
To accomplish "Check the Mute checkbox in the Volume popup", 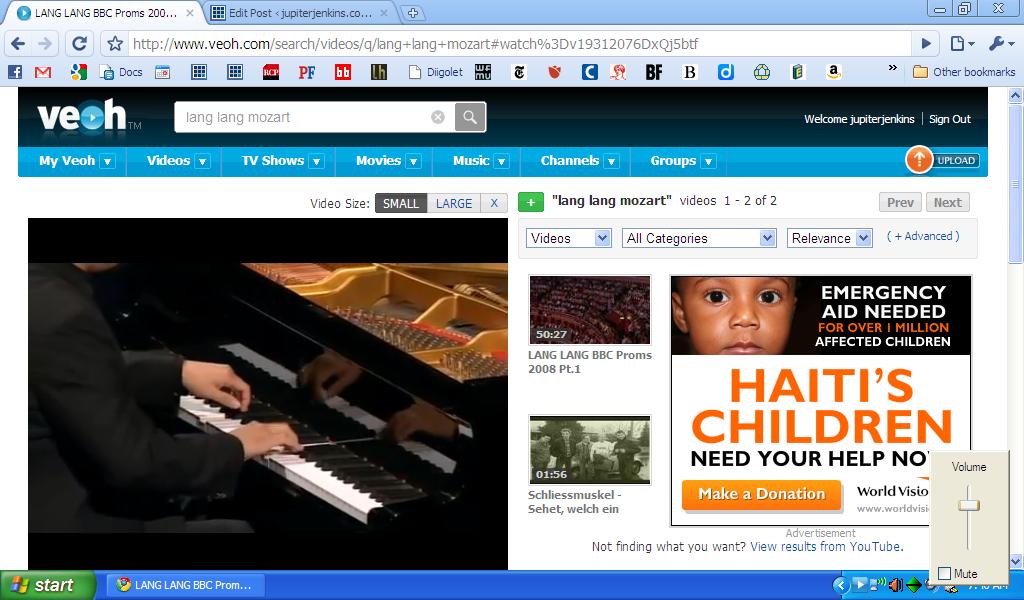I will click(x=945, y=573).
